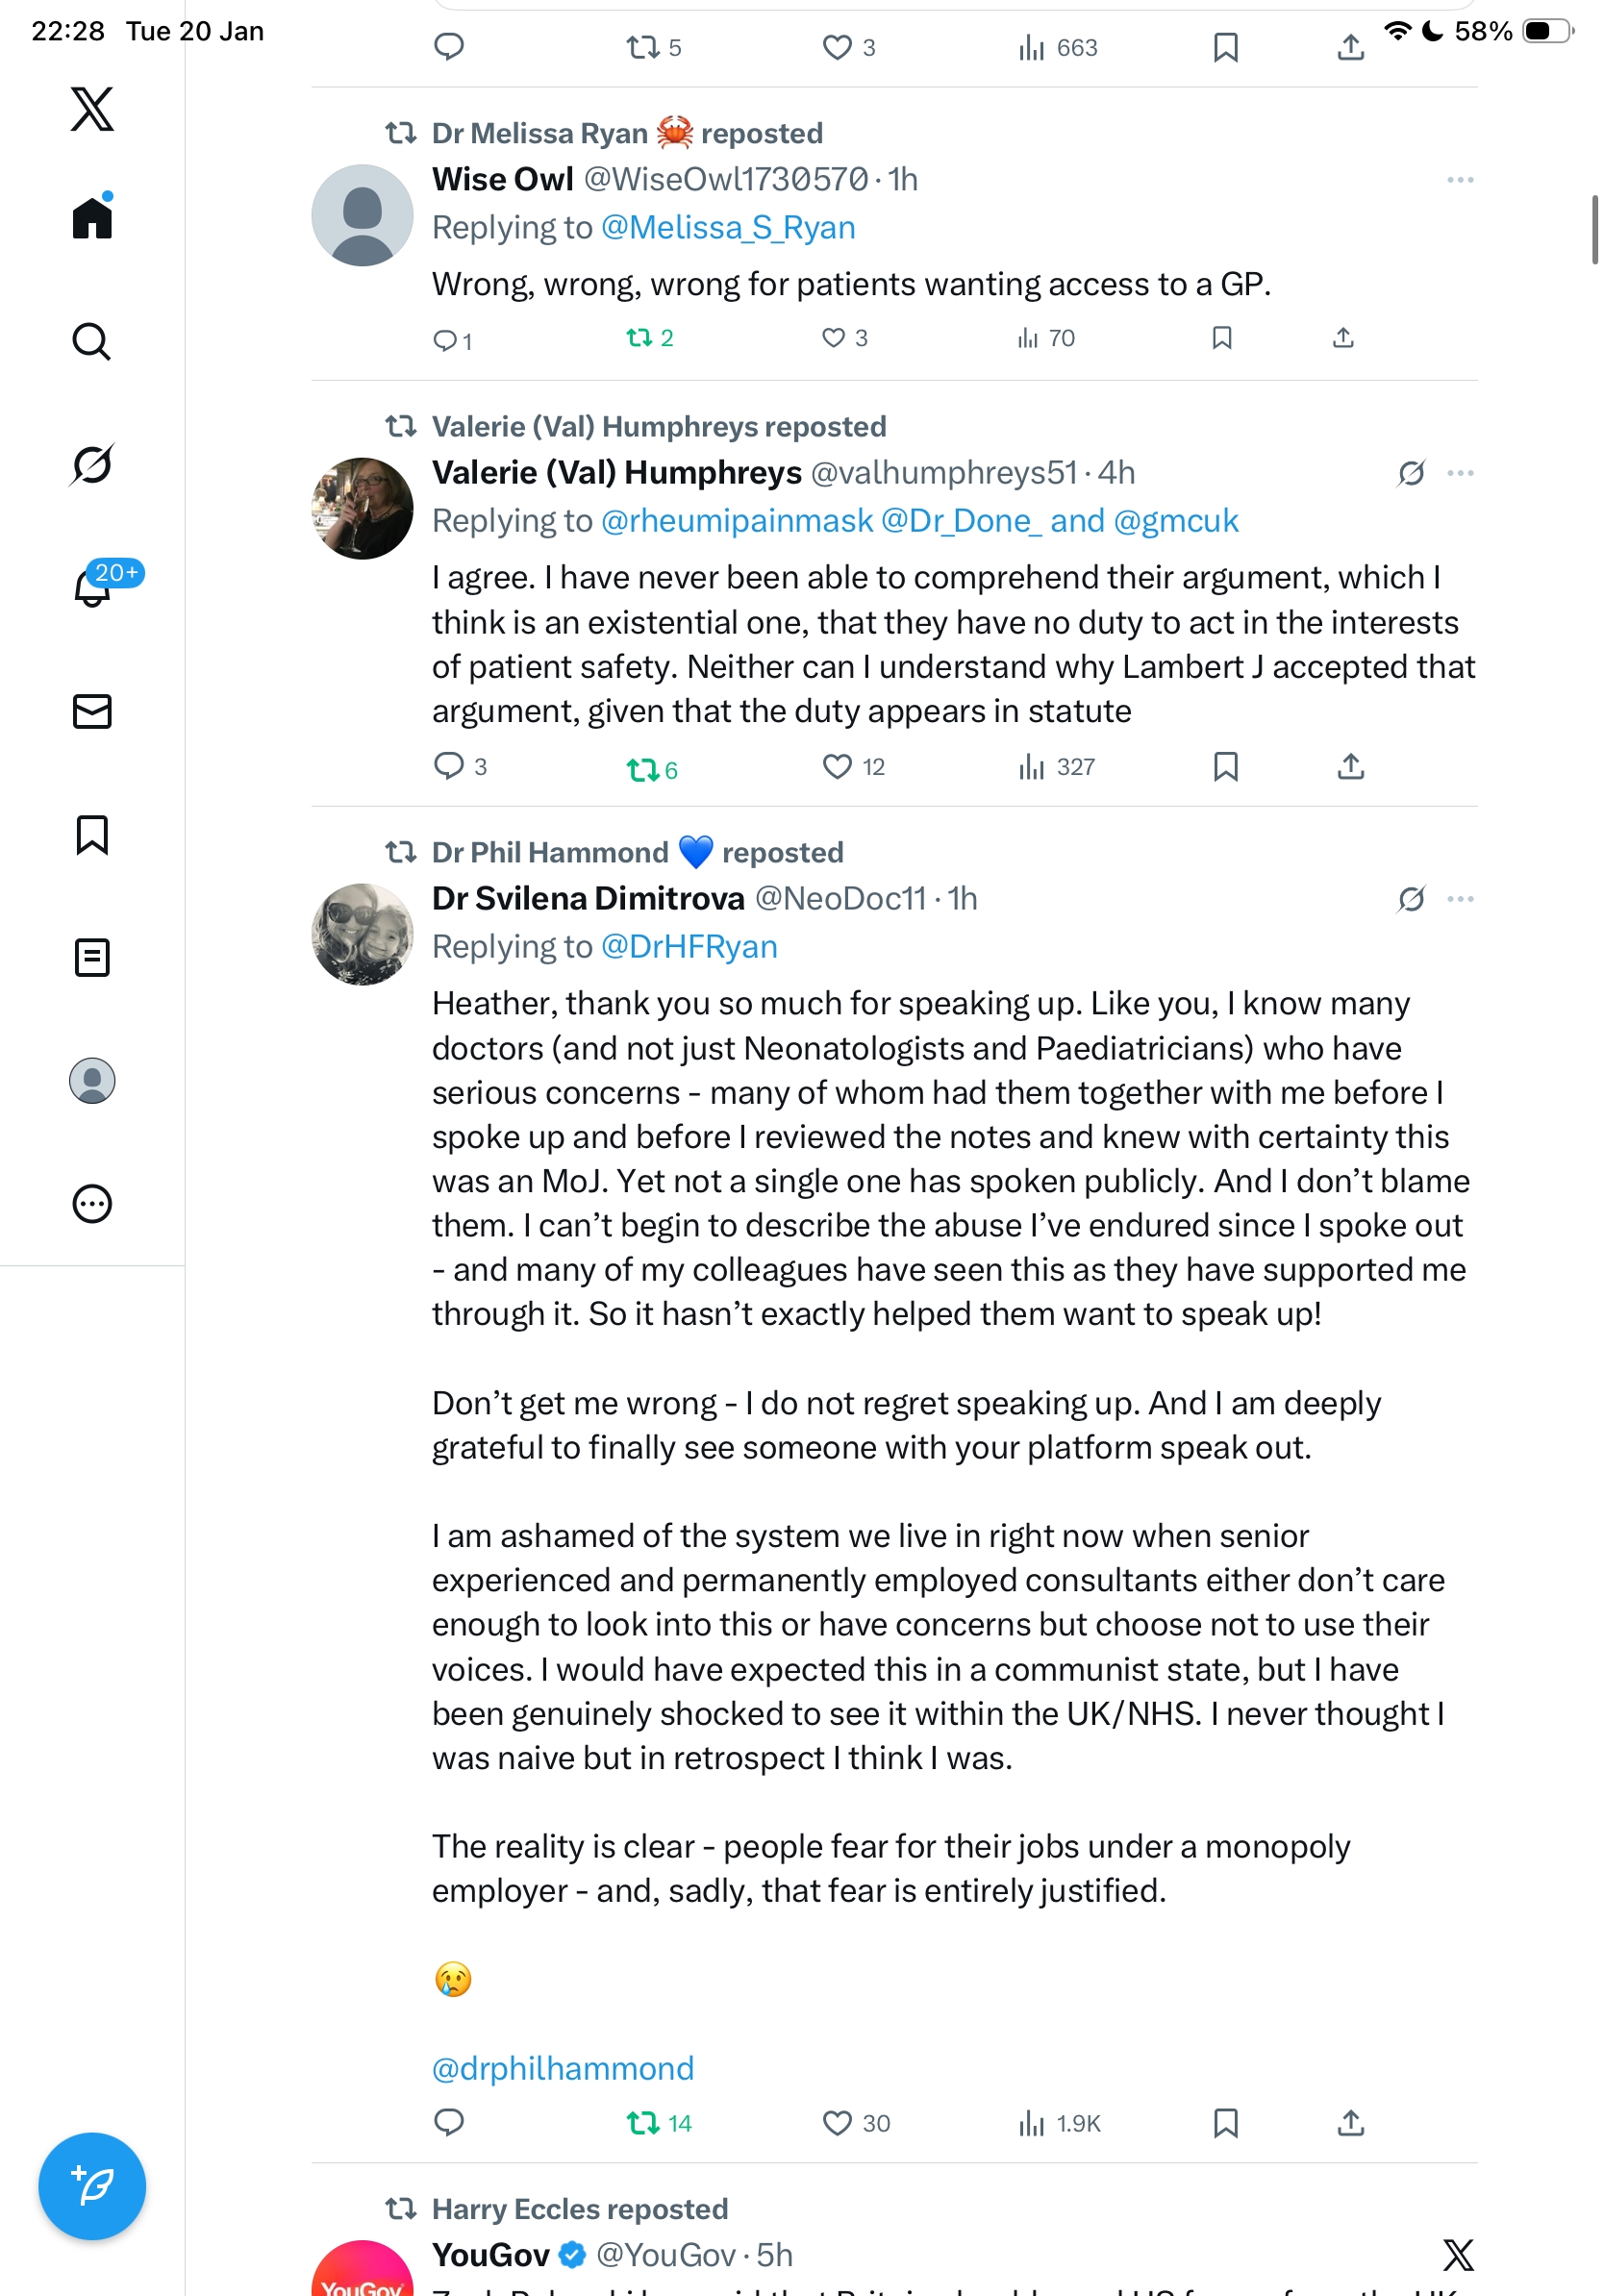Like Valerie Humphreys' post with 12 likes

(837, 767)
